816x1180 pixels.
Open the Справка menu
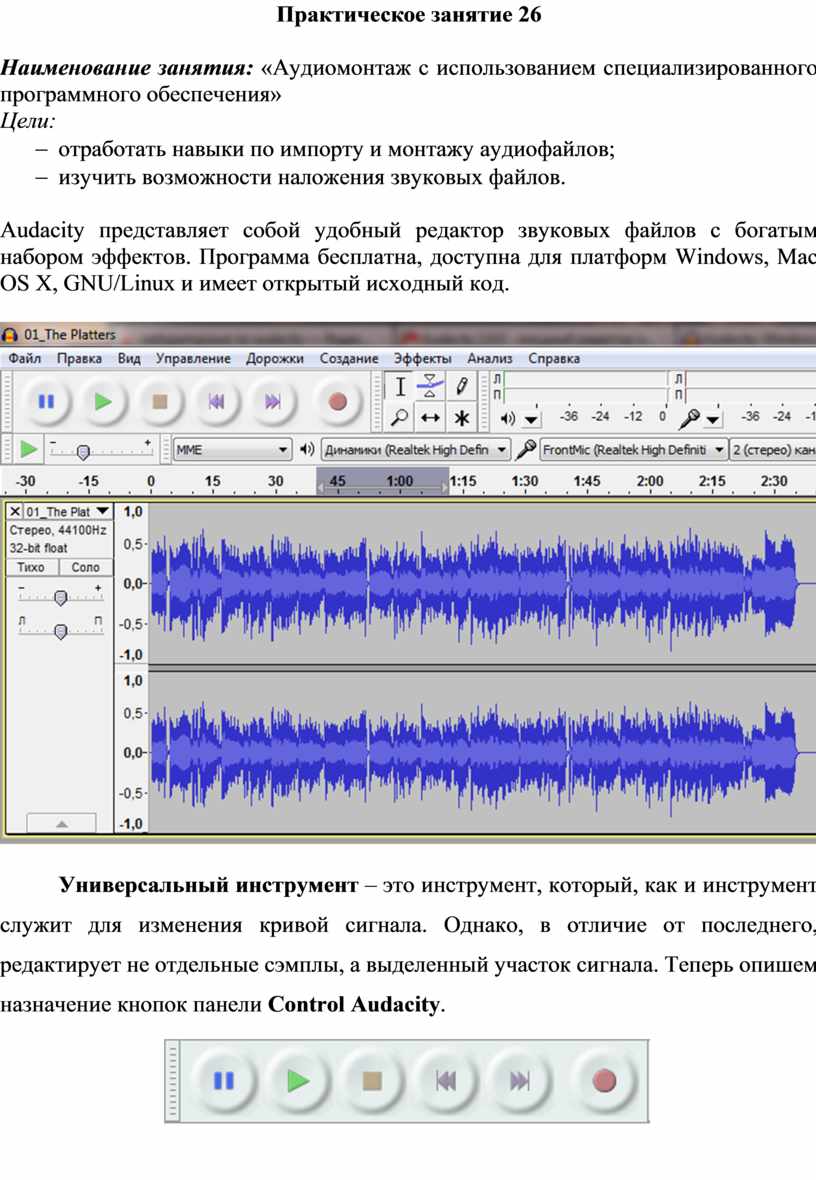(x=553, y=358)
